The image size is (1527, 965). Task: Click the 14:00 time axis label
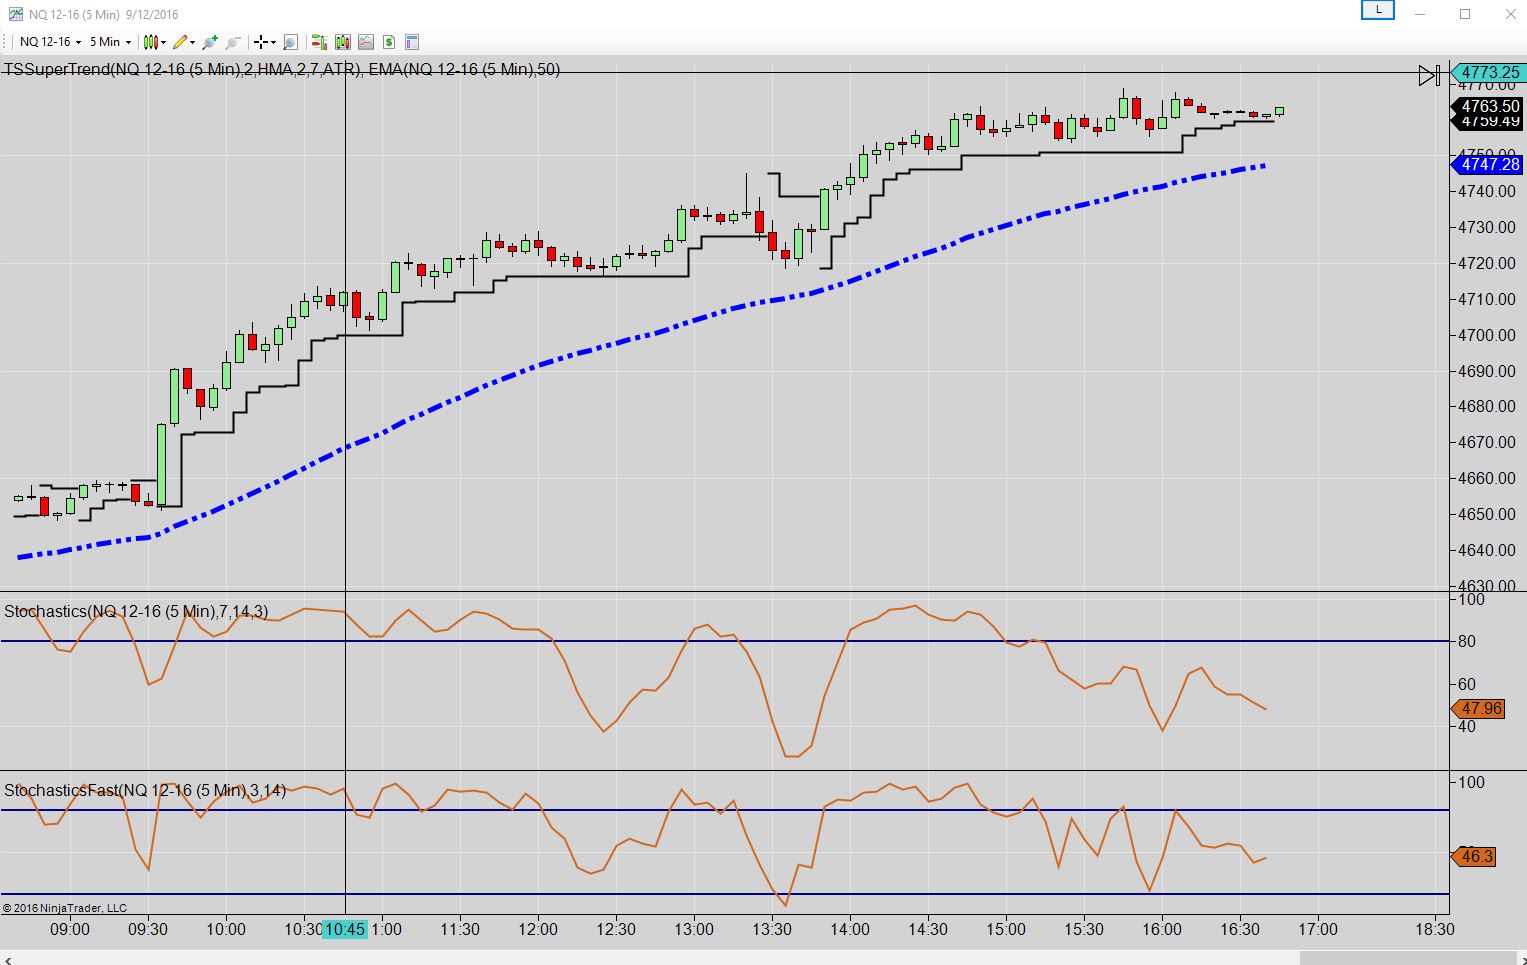click(850, 929)
